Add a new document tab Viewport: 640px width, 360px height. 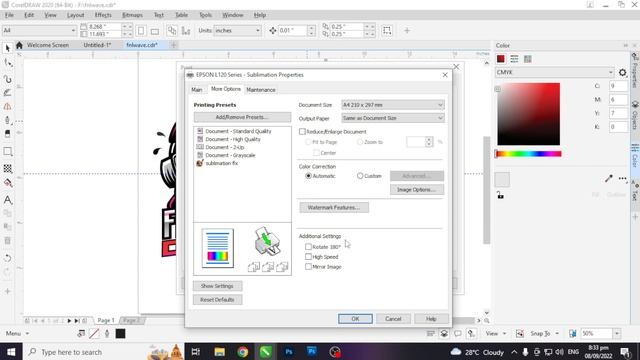click(x=173, y=45)
